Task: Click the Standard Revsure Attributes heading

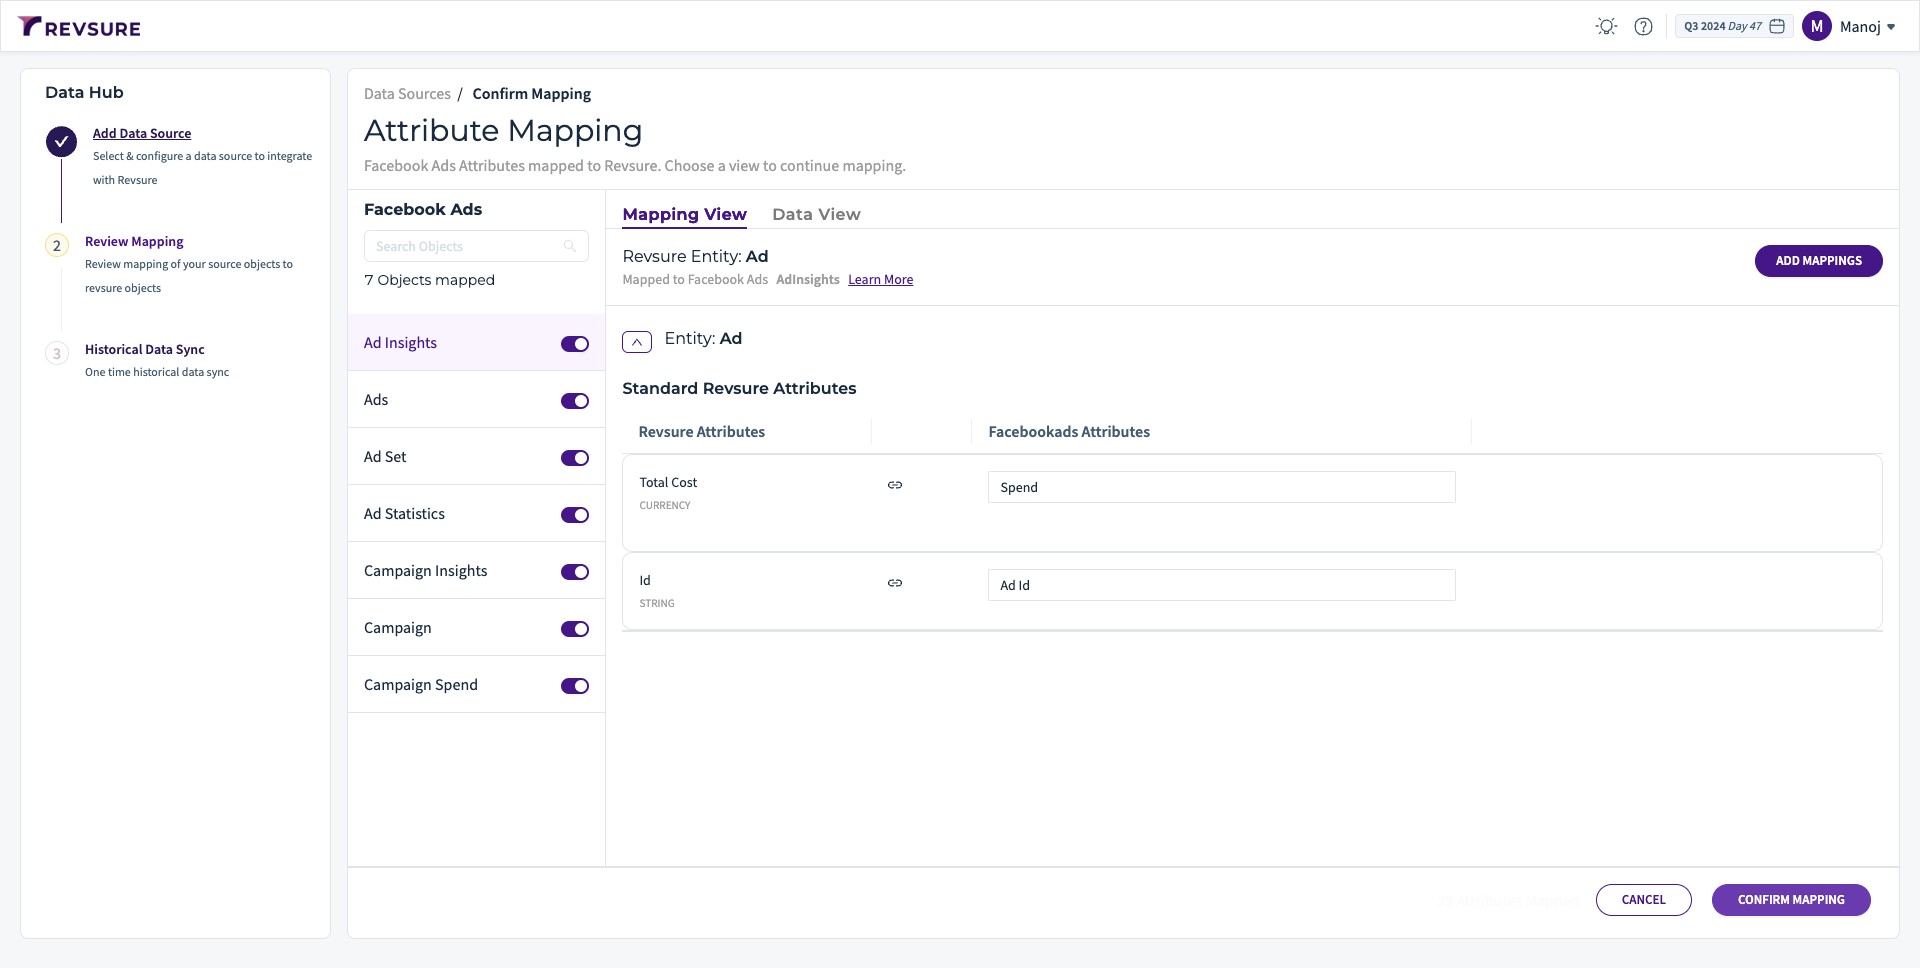Action: pyautogui.click(x=739, y=388)
